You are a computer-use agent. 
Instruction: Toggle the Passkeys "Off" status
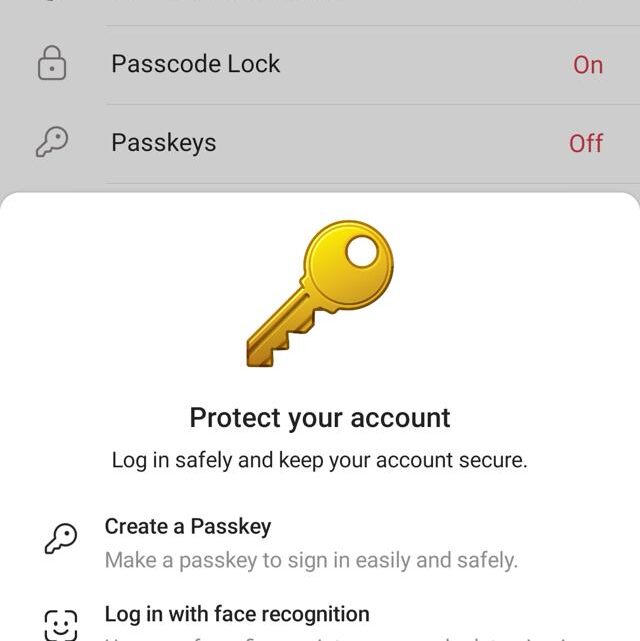click(586, 144)
